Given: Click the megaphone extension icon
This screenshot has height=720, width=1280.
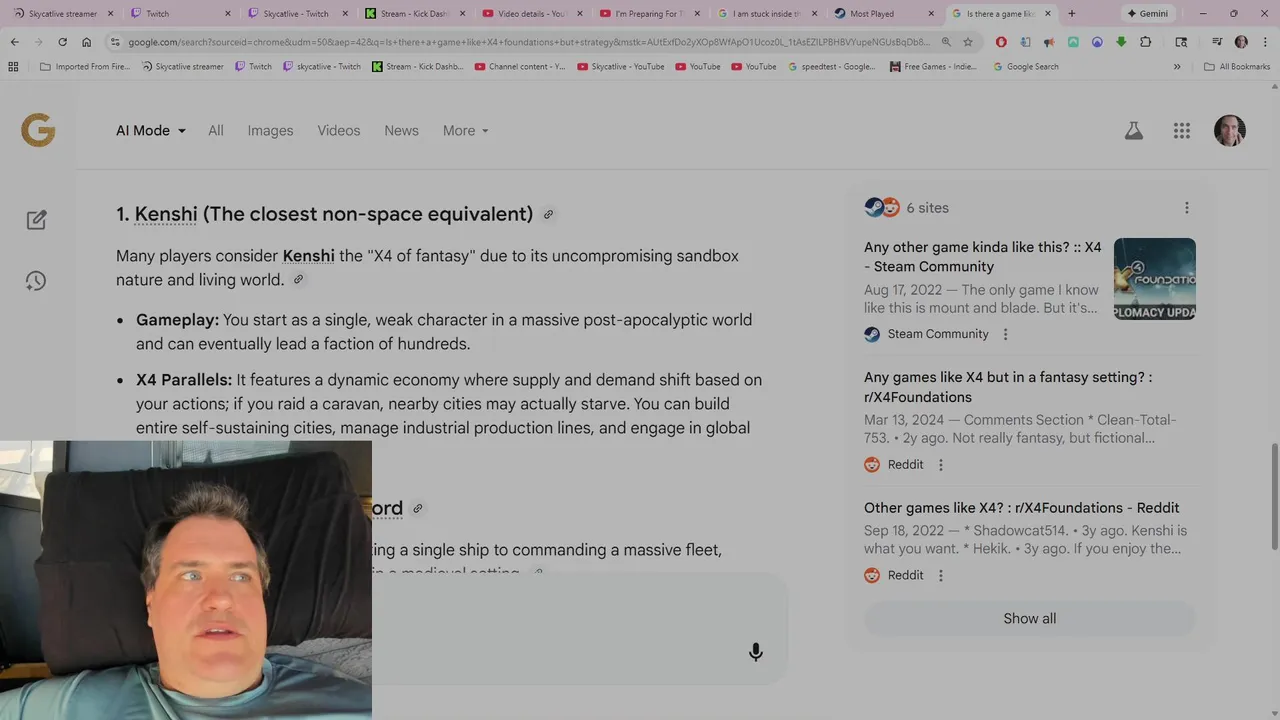Looking at the screenshot, I should (1049, 42).
